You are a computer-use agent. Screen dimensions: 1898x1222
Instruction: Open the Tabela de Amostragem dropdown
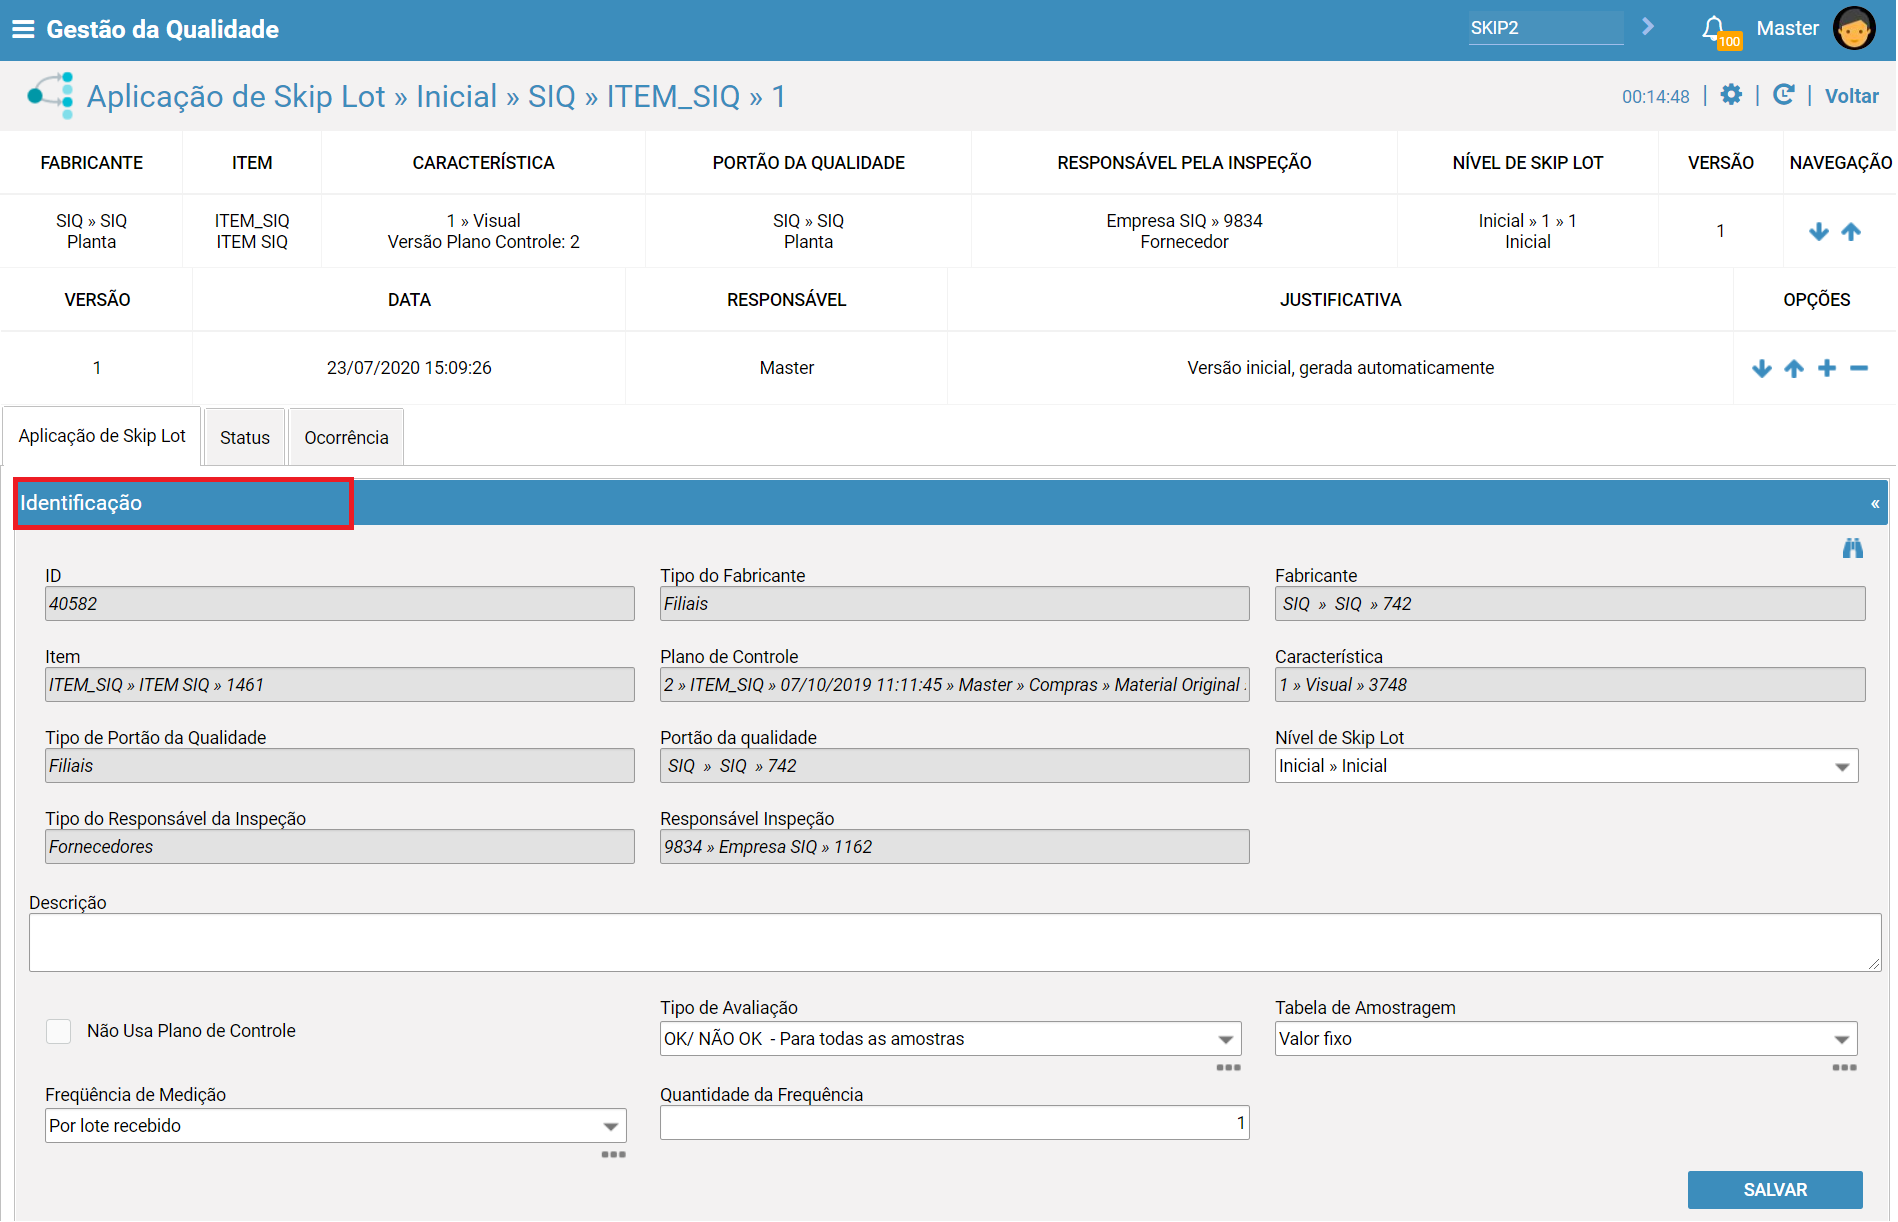[x=1565, y=1039]
